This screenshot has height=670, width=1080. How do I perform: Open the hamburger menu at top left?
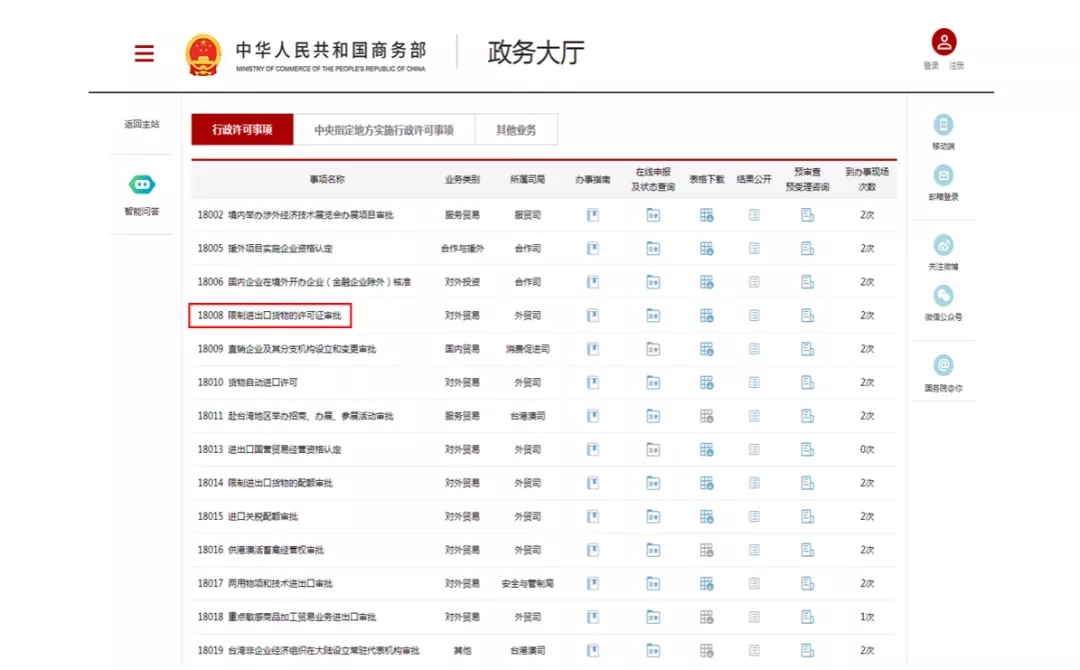[143, 53]
